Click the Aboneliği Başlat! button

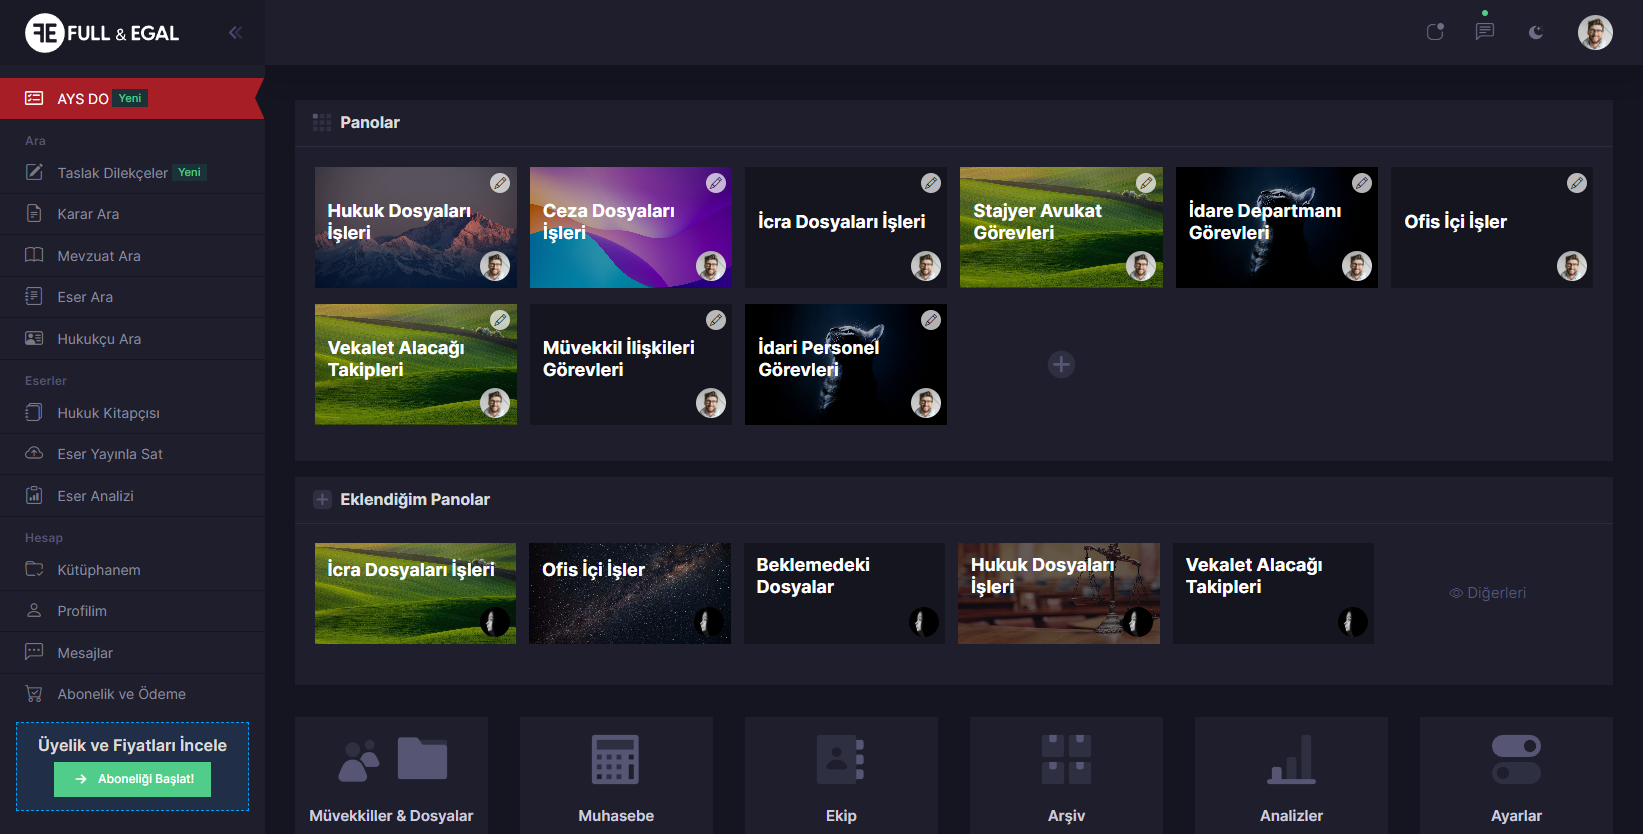coord(132,779)
